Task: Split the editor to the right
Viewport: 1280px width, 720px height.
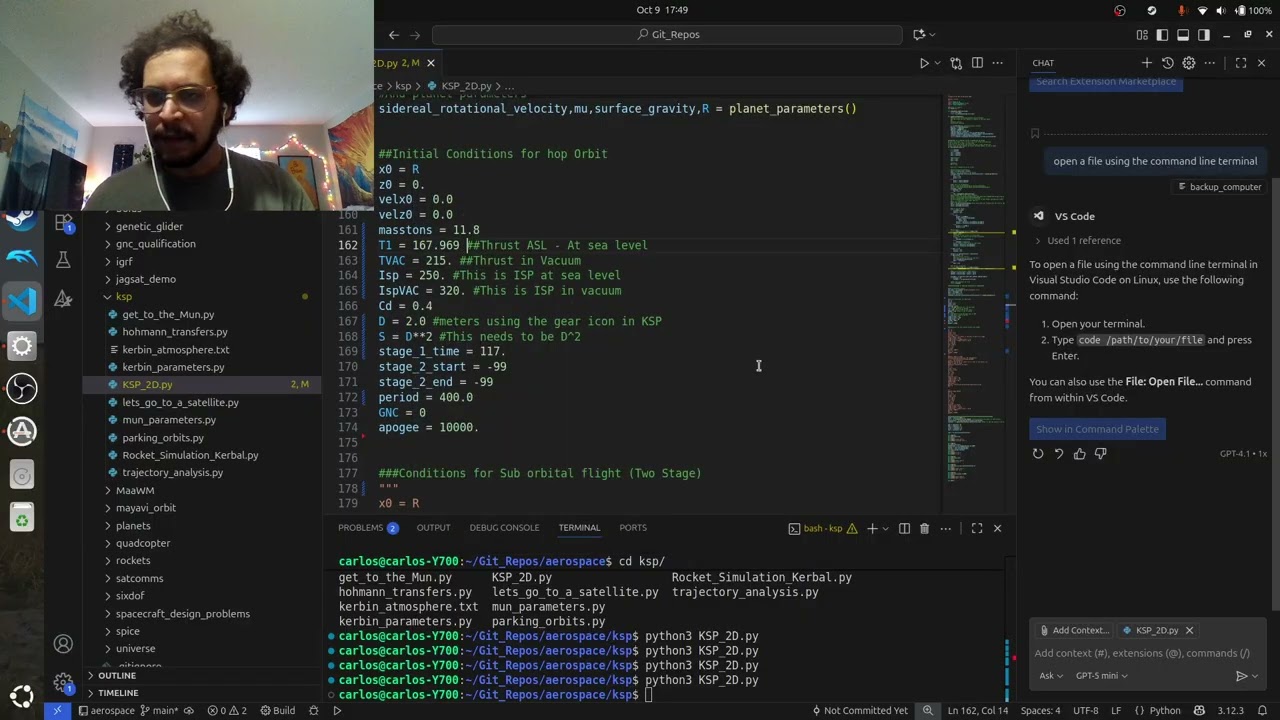Action: (977, 63)
